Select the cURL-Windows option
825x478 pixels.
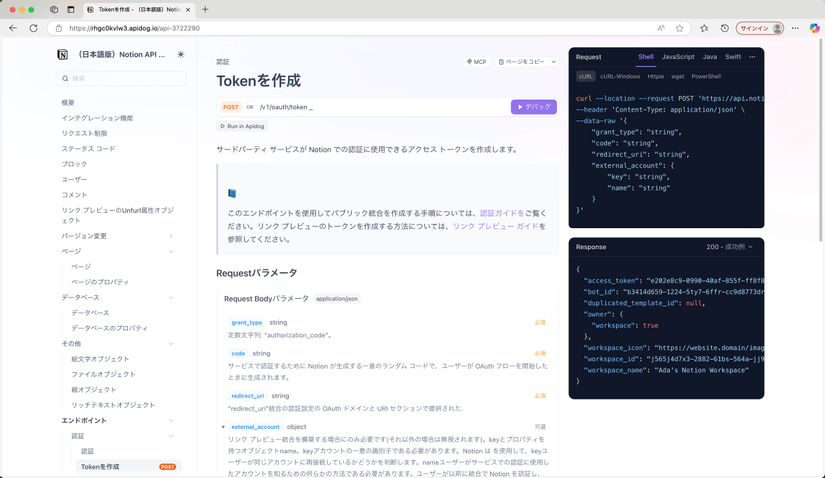[x=620, y=76]
